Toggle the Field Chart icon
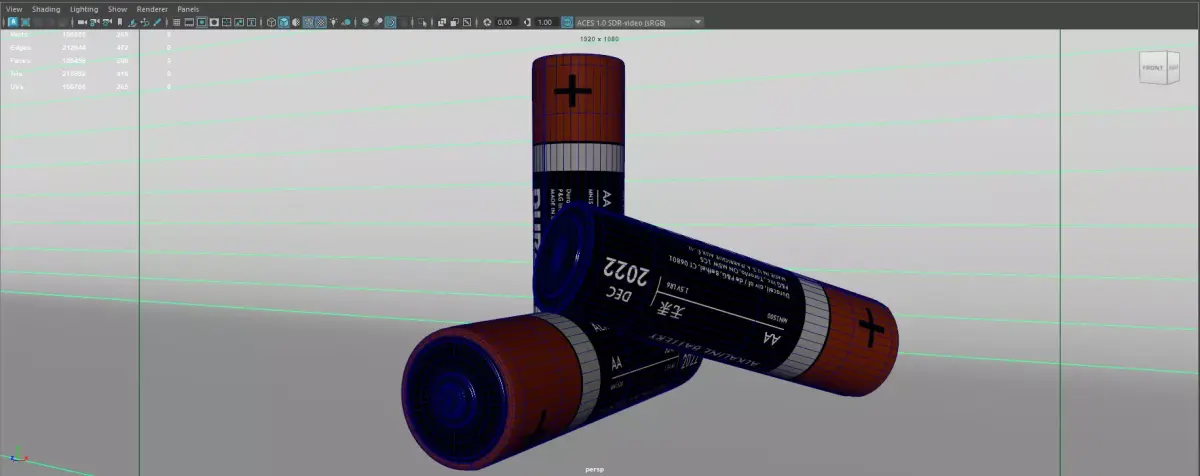The image size is (1200, 476). (x=226, y=22)
